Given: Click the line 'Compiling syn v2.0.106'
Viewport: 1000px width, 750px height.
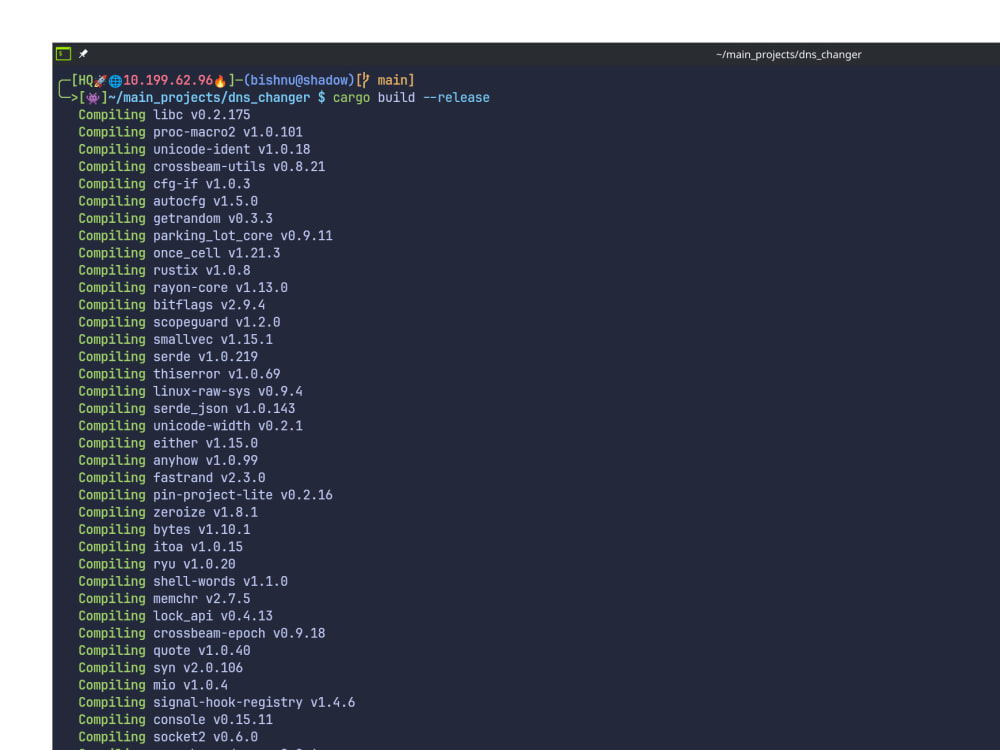Looking at the screenshot, I should pos(160,667).
